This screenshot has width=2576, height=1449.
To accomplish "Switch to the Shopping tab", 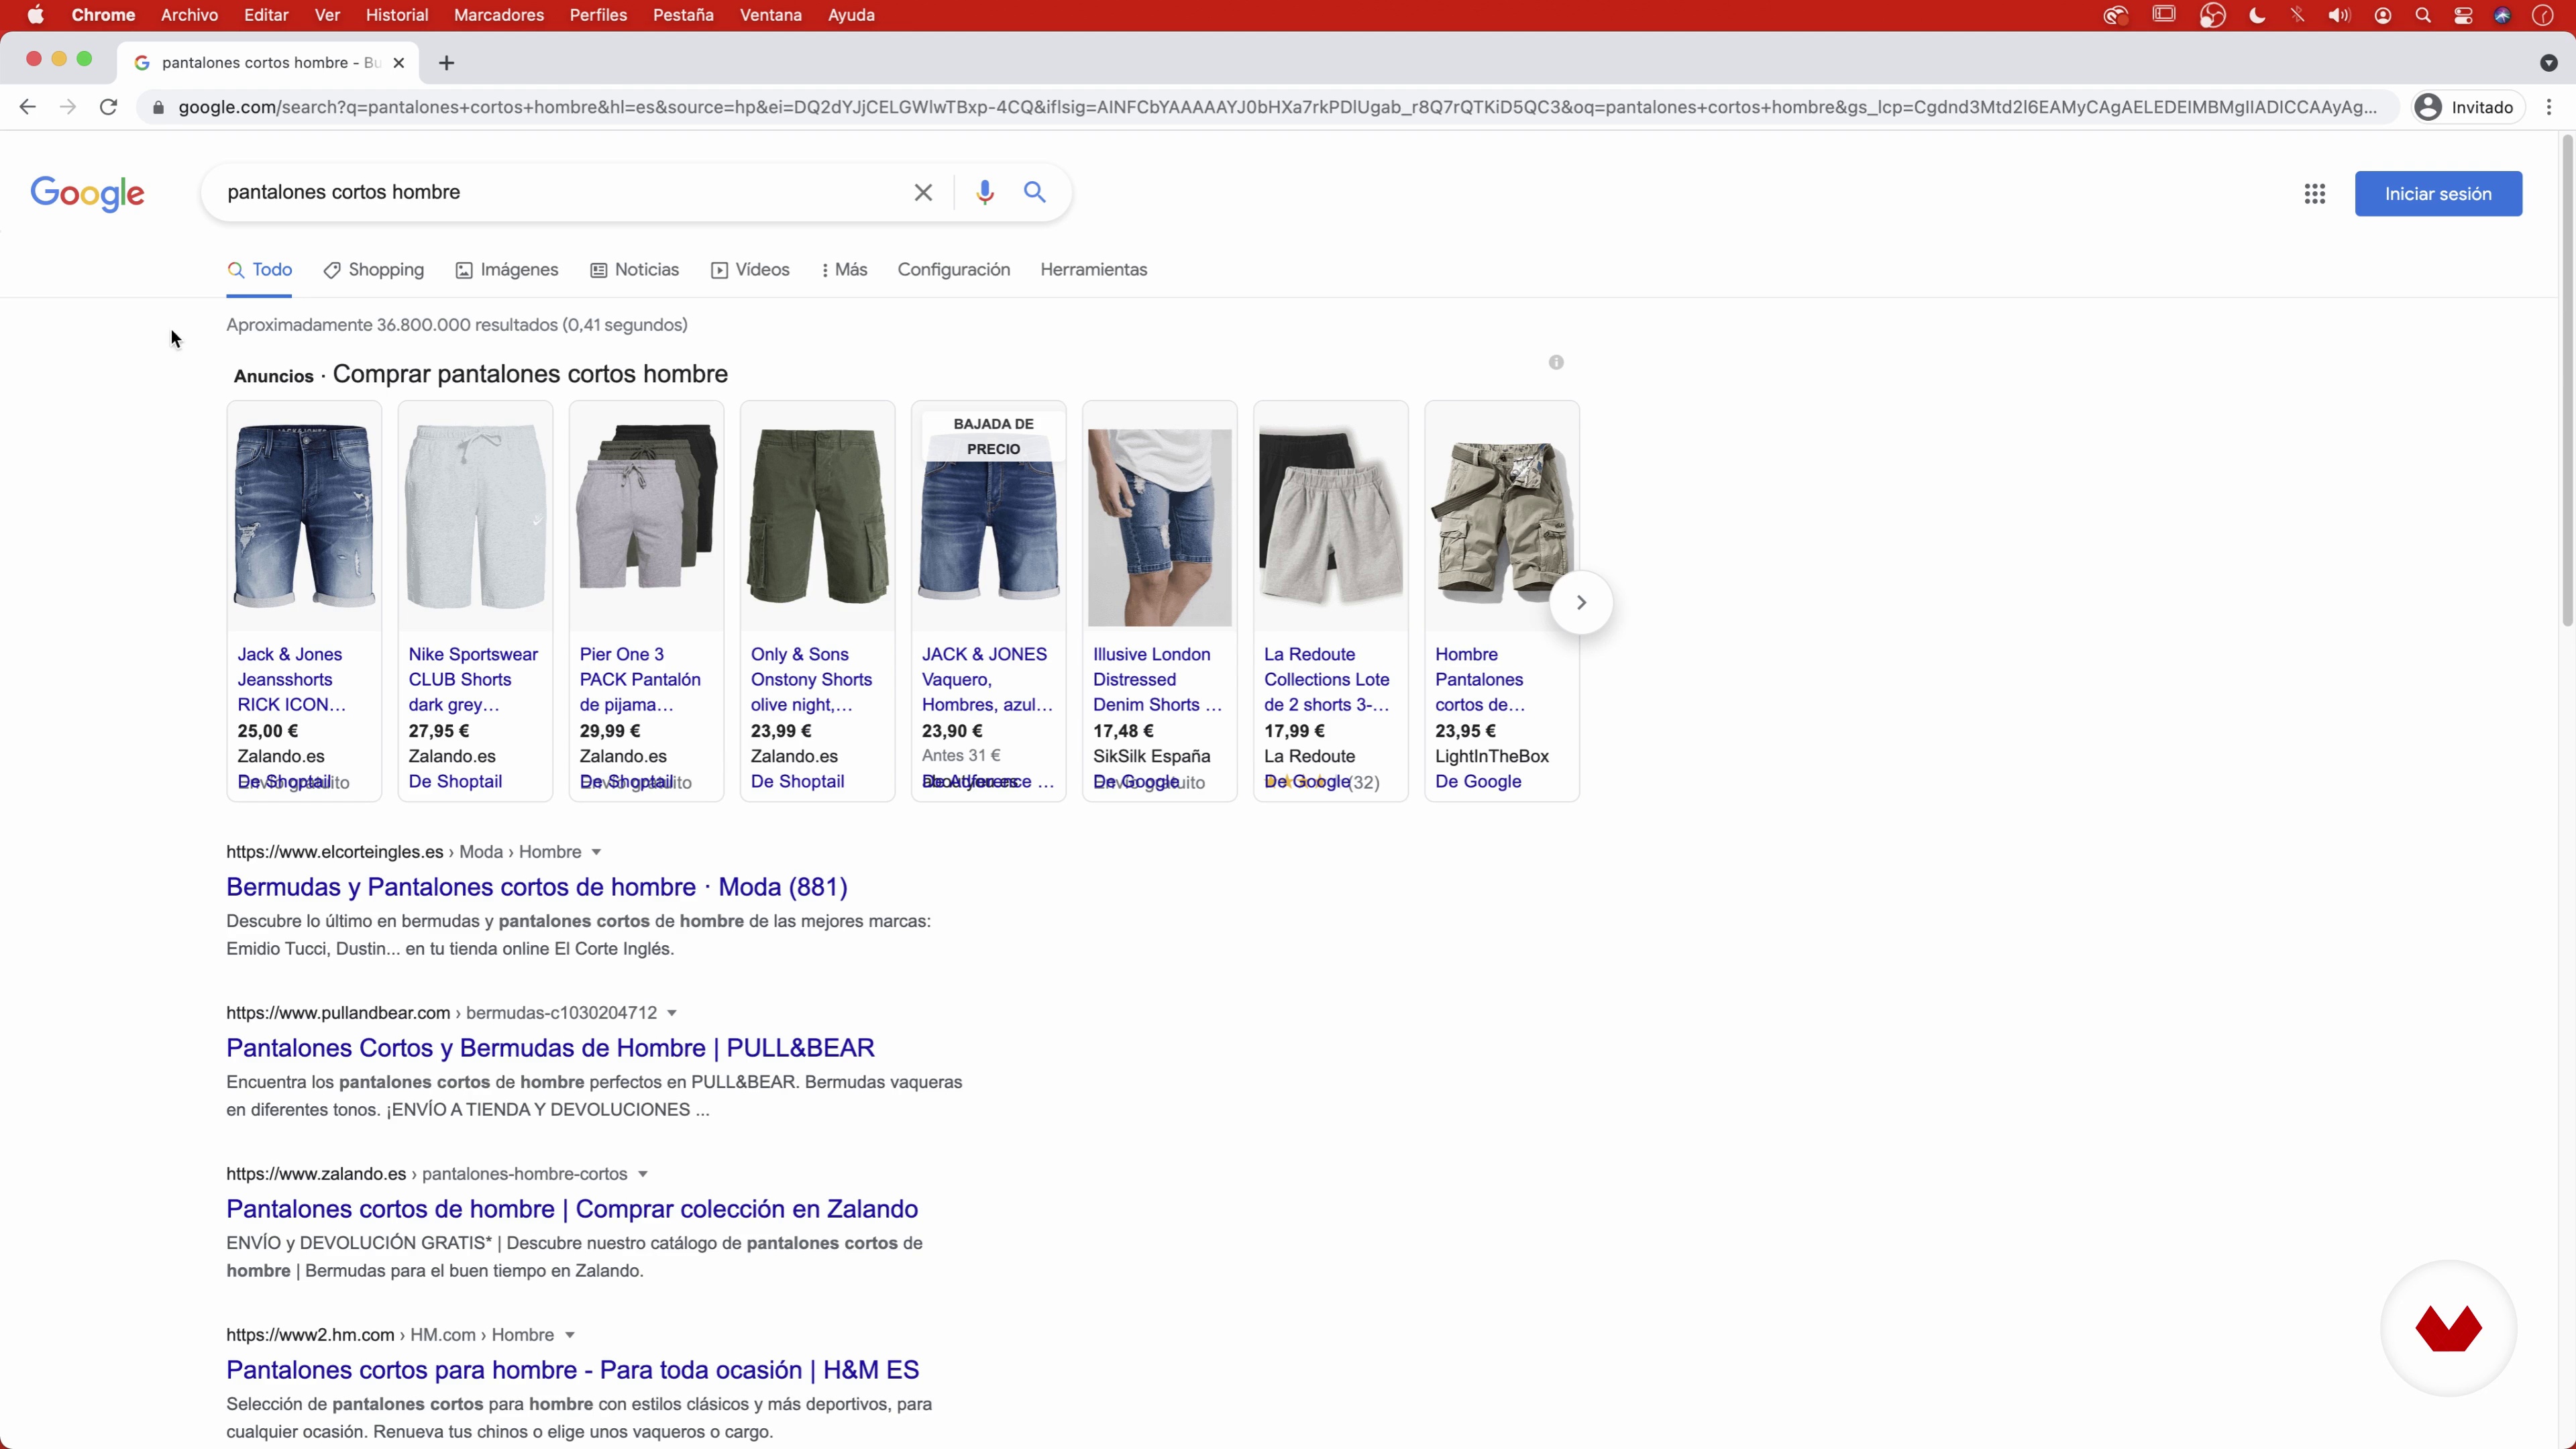I will (374, 270).
